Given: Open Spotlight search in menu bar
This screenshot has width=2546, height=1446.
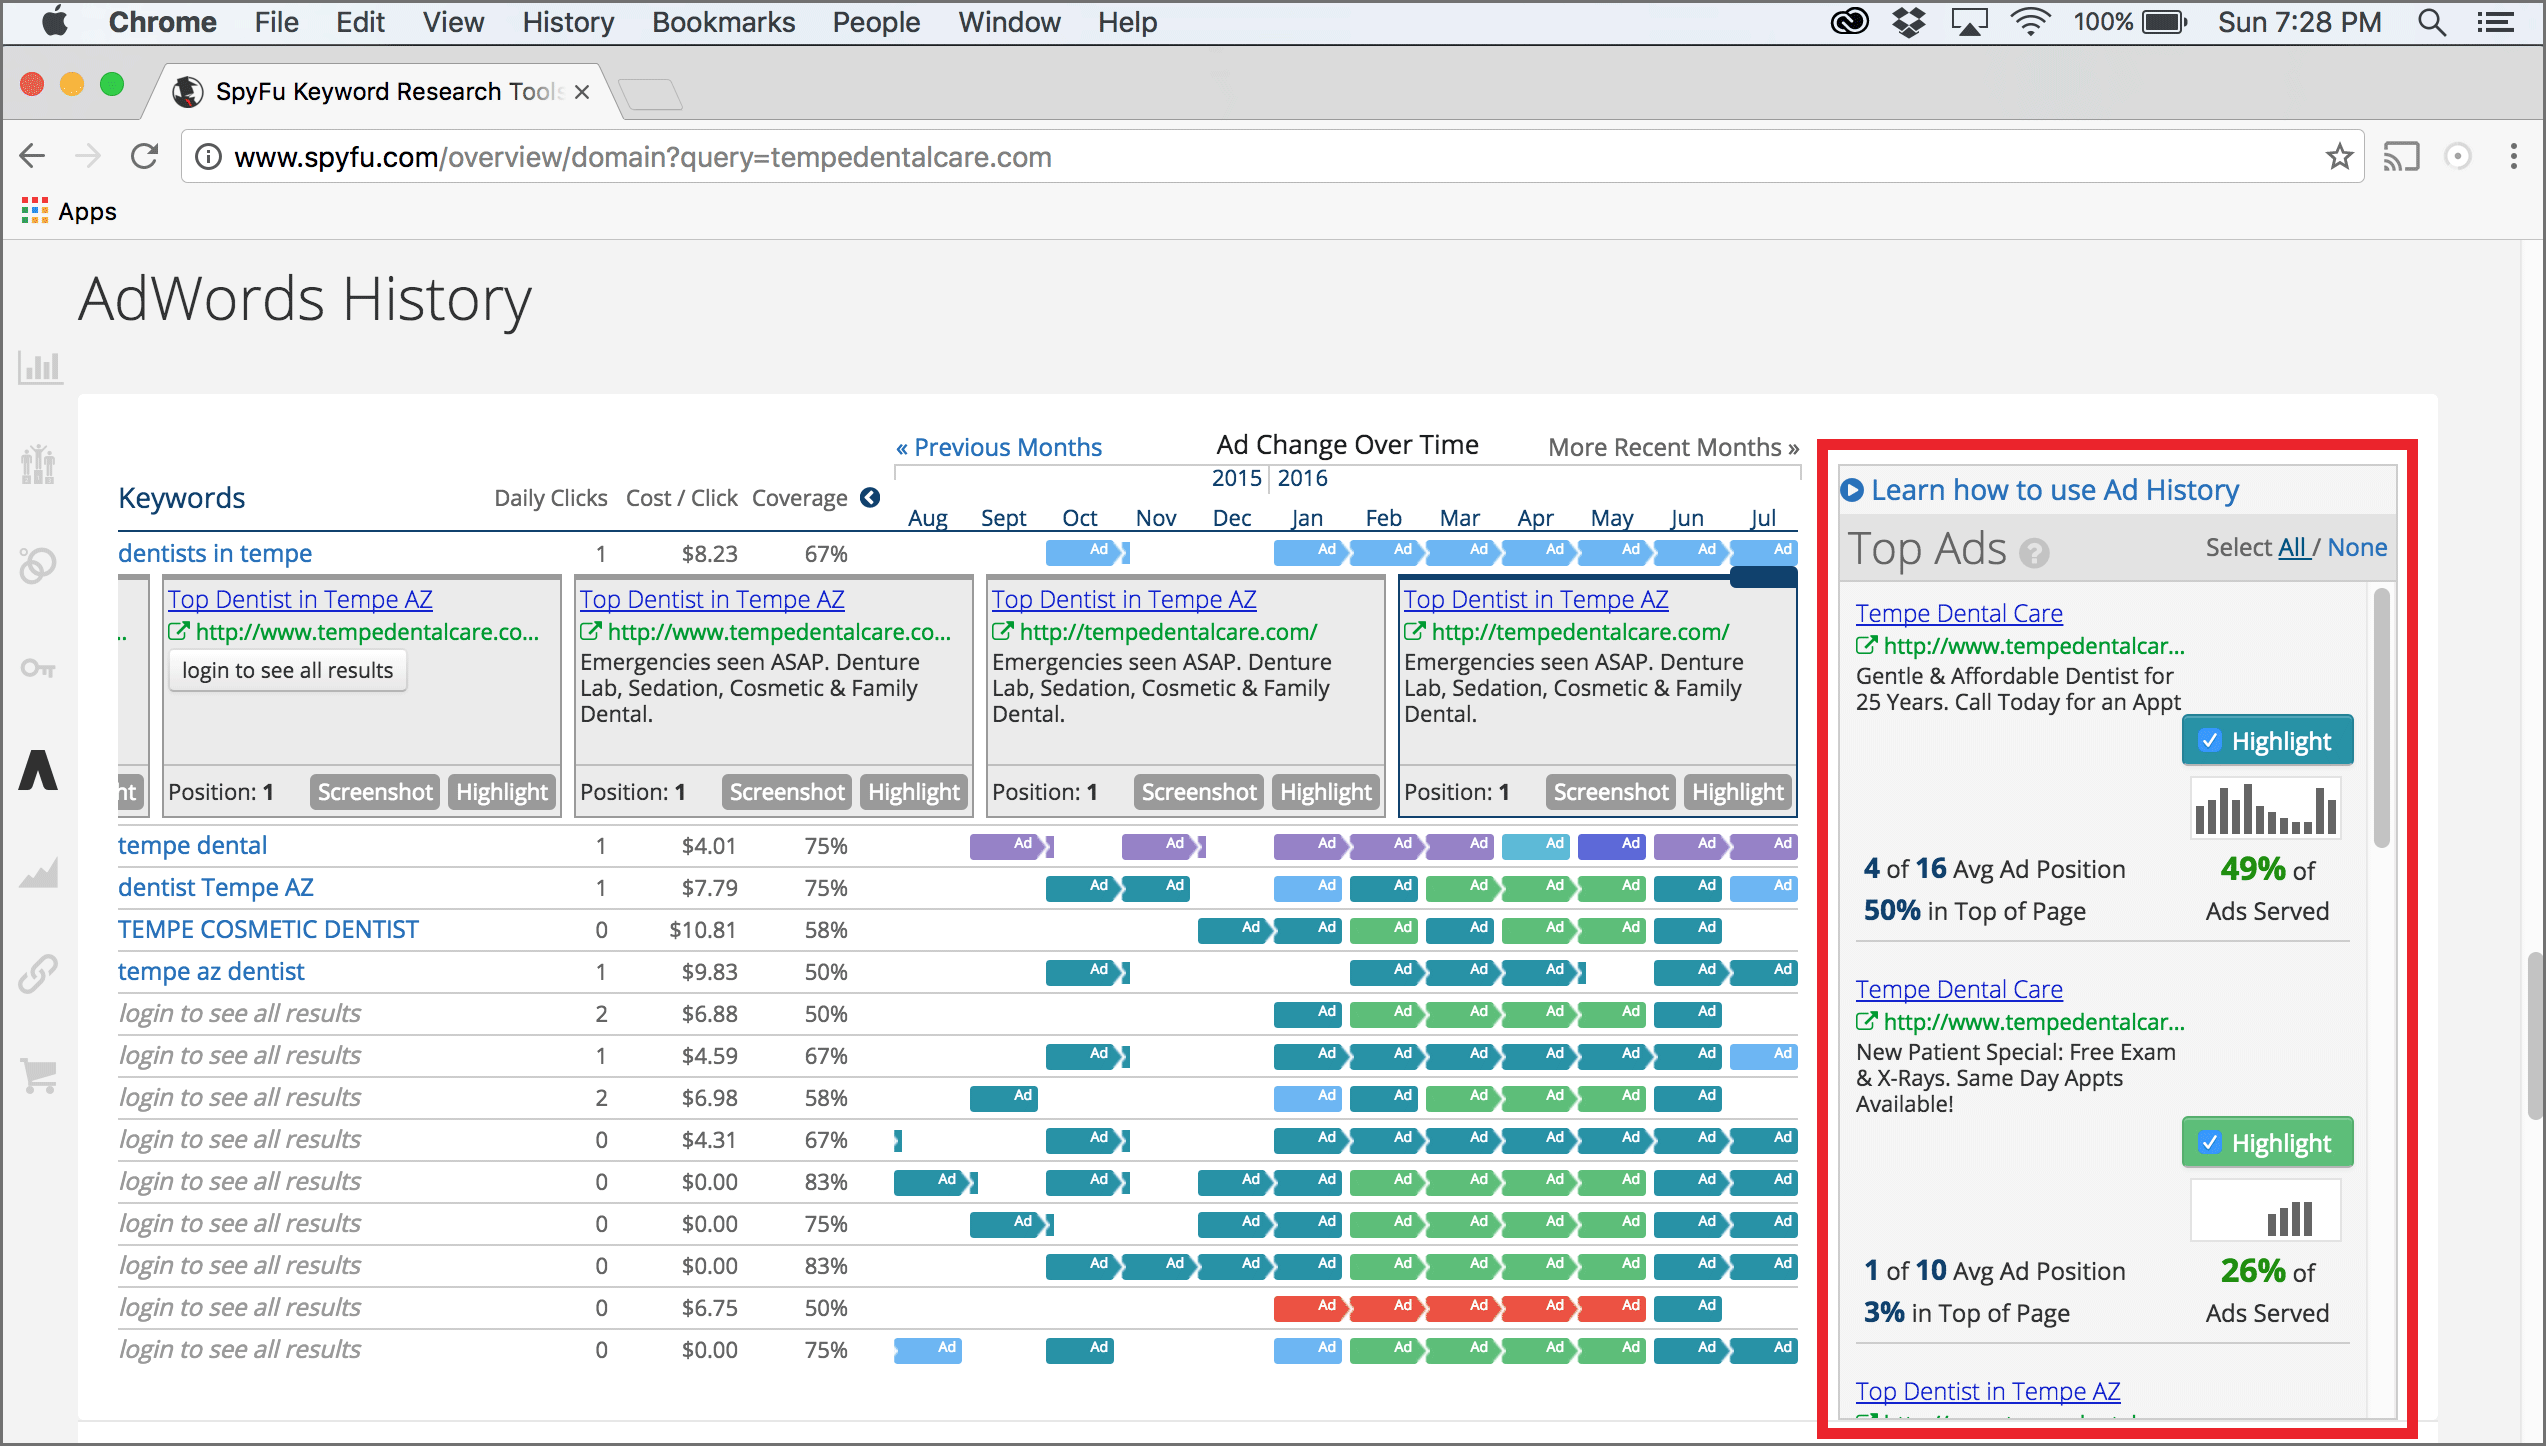Looking at the screenshot, I should (x=2432, y=22).
